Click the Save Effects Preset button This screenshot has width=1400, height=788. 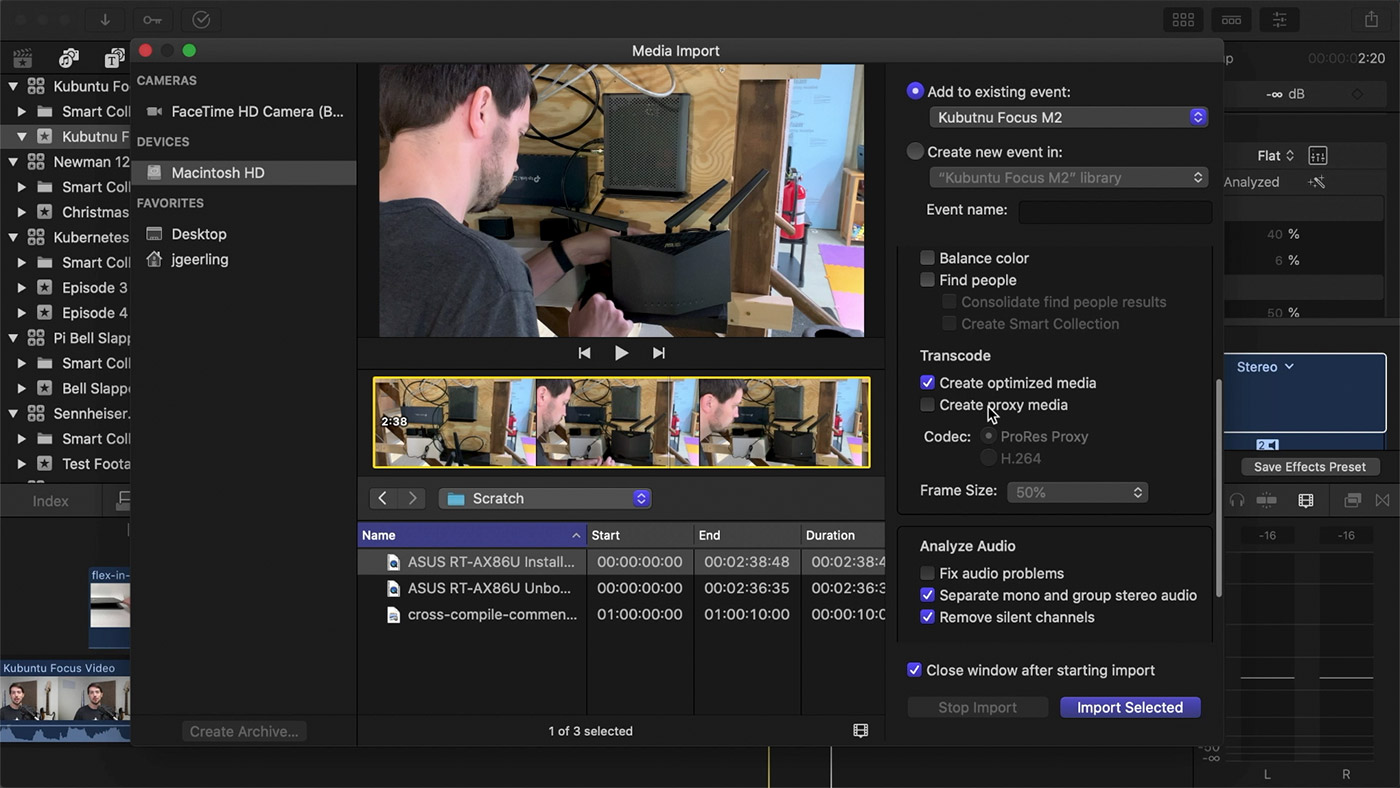click(1309, 467)
